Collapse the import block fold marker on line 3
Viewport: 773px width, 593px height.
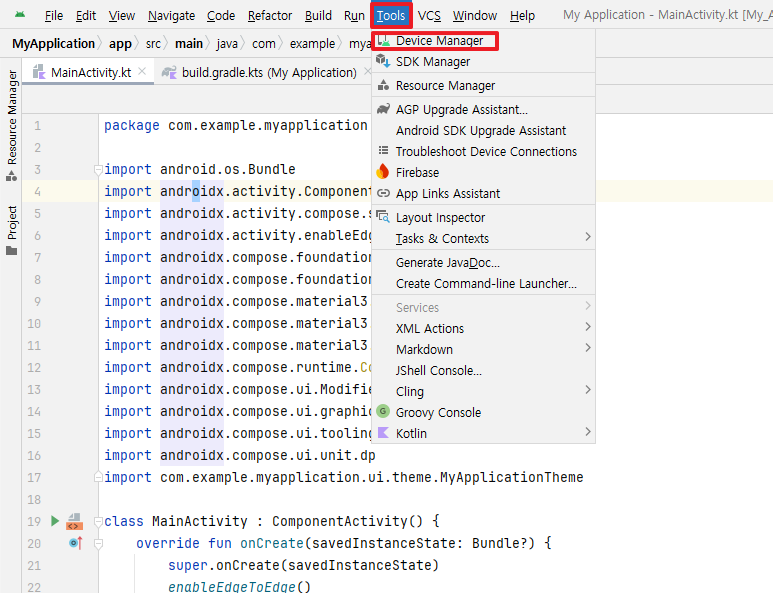click(x=98, y=170)
